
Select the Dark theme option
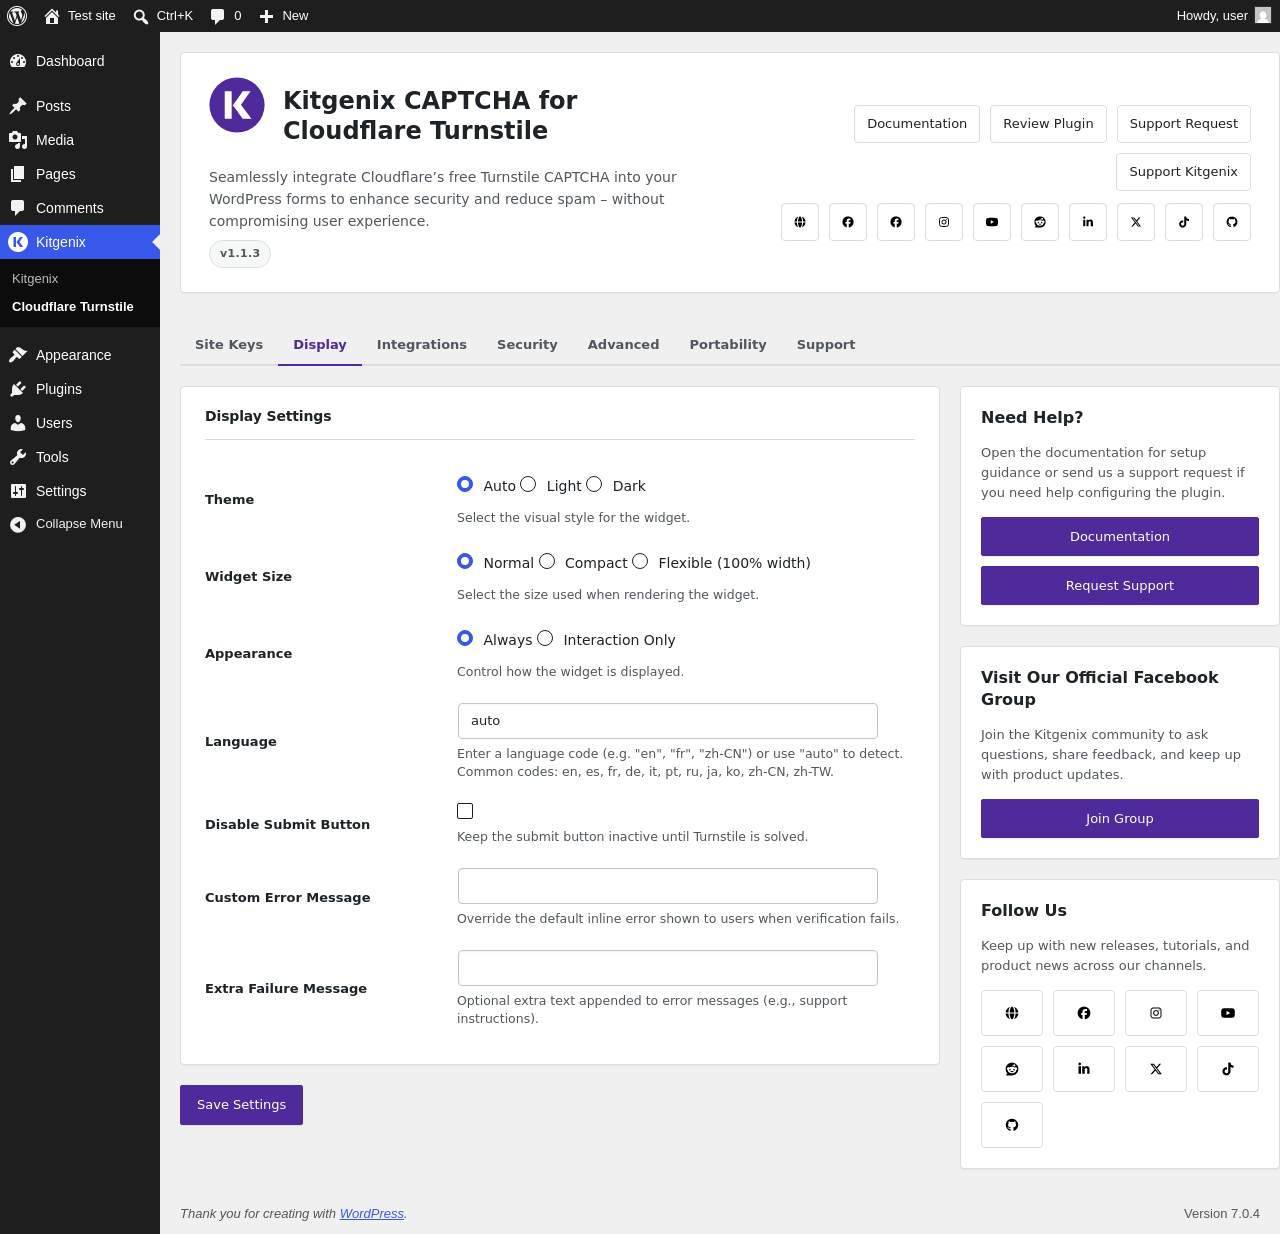594,484
